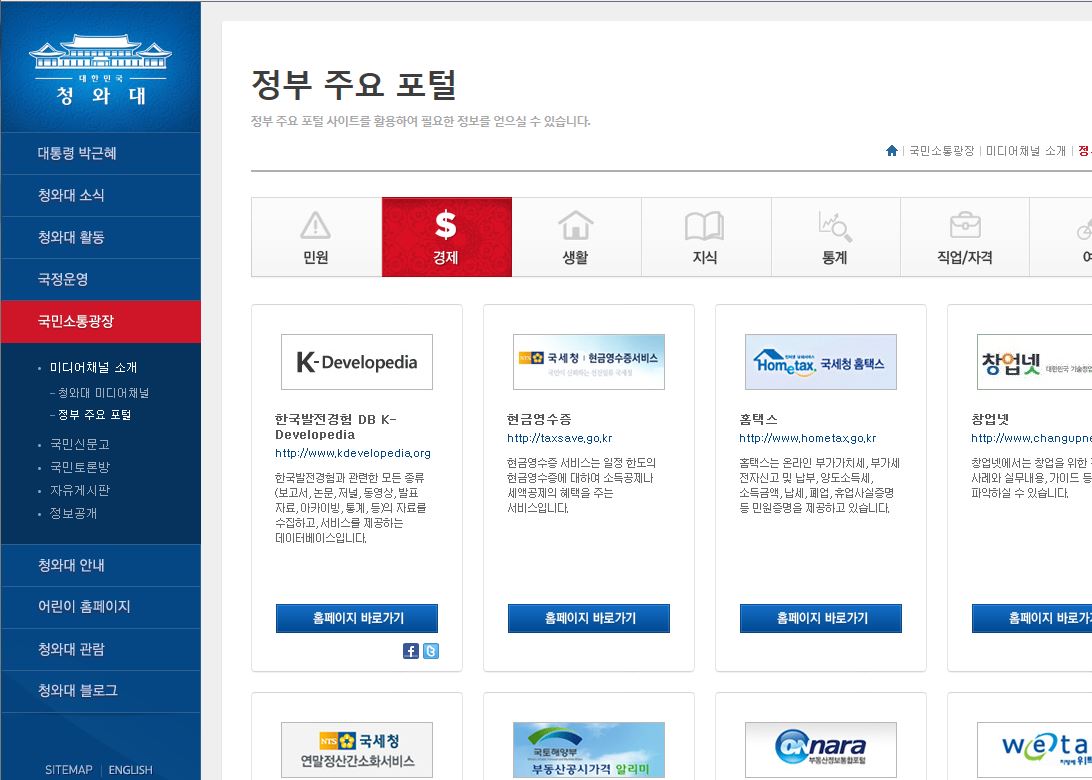Switch to the 지식 tab
The width and height of the screenshot is (1092, 780).
point(705,237)
